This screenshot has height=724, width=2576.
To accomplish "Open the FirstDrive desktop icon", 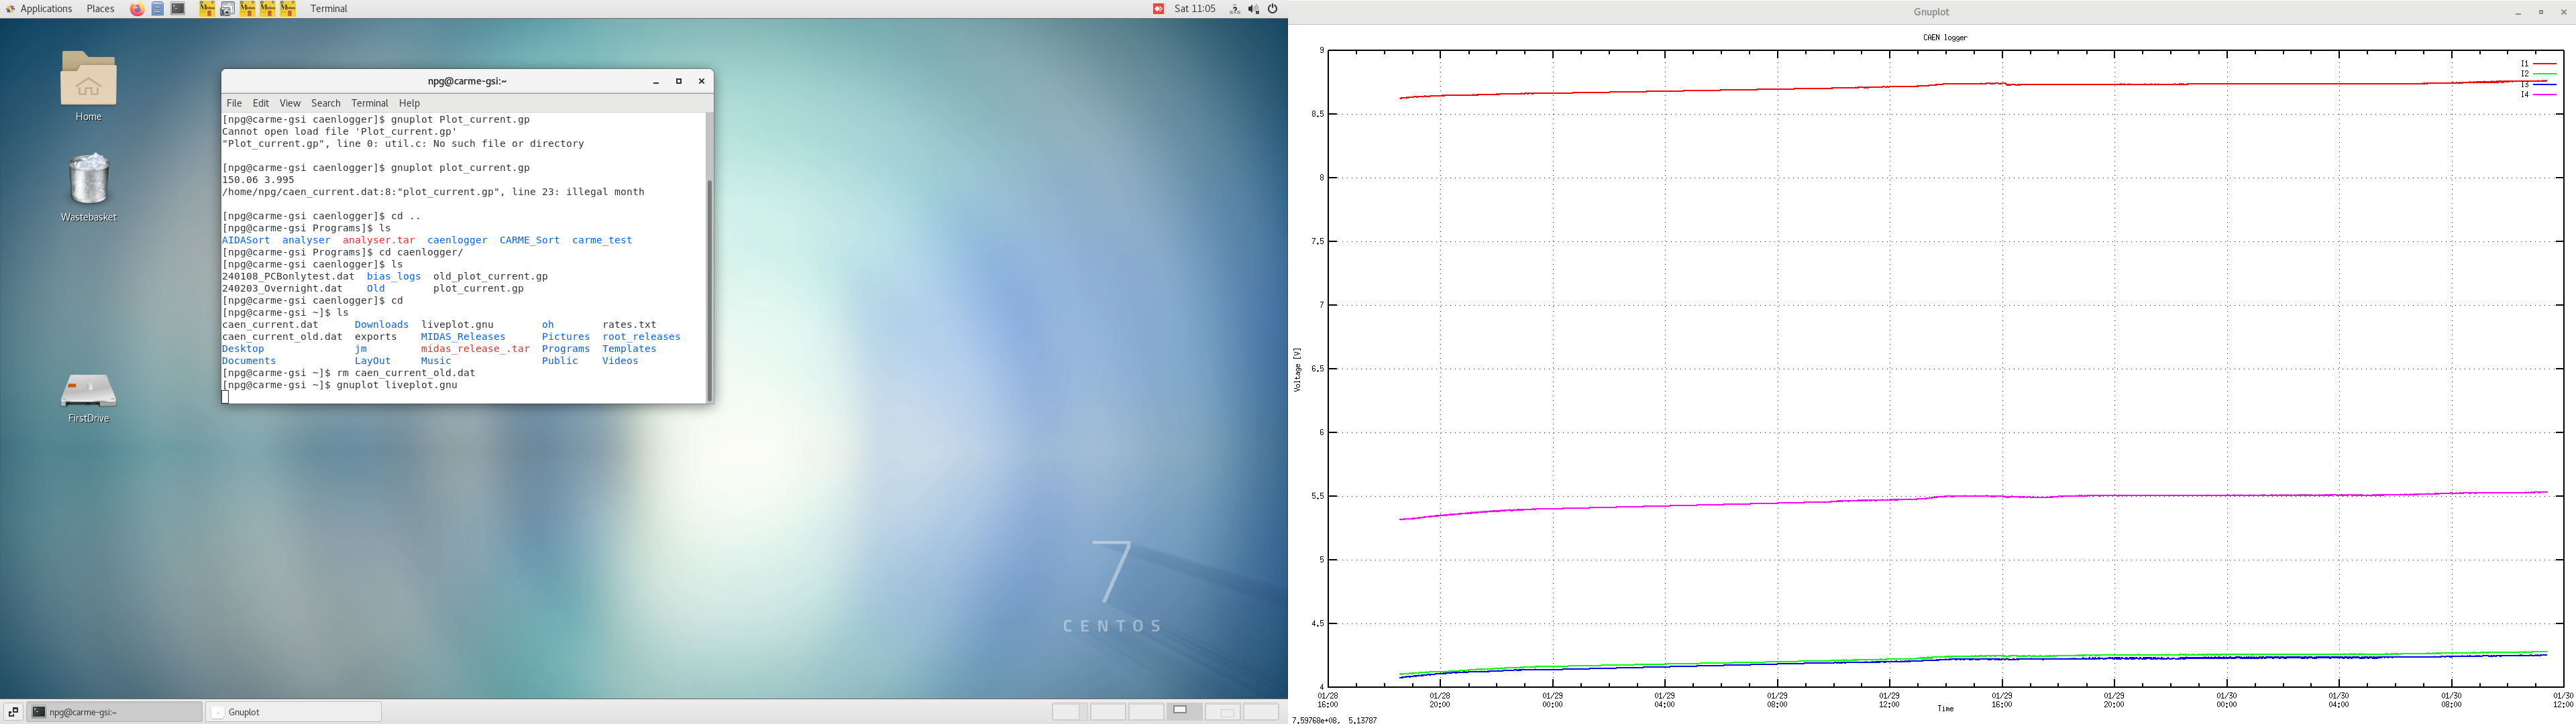I will click(x=88, y=390).
